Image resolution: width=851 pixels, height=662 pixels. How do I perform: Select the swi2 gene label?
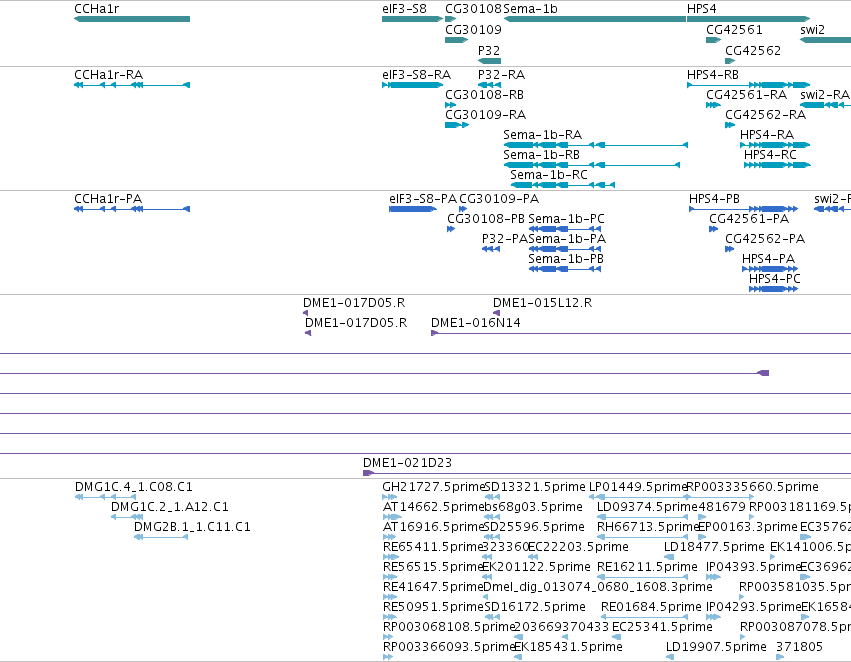[x=812, y=30]
